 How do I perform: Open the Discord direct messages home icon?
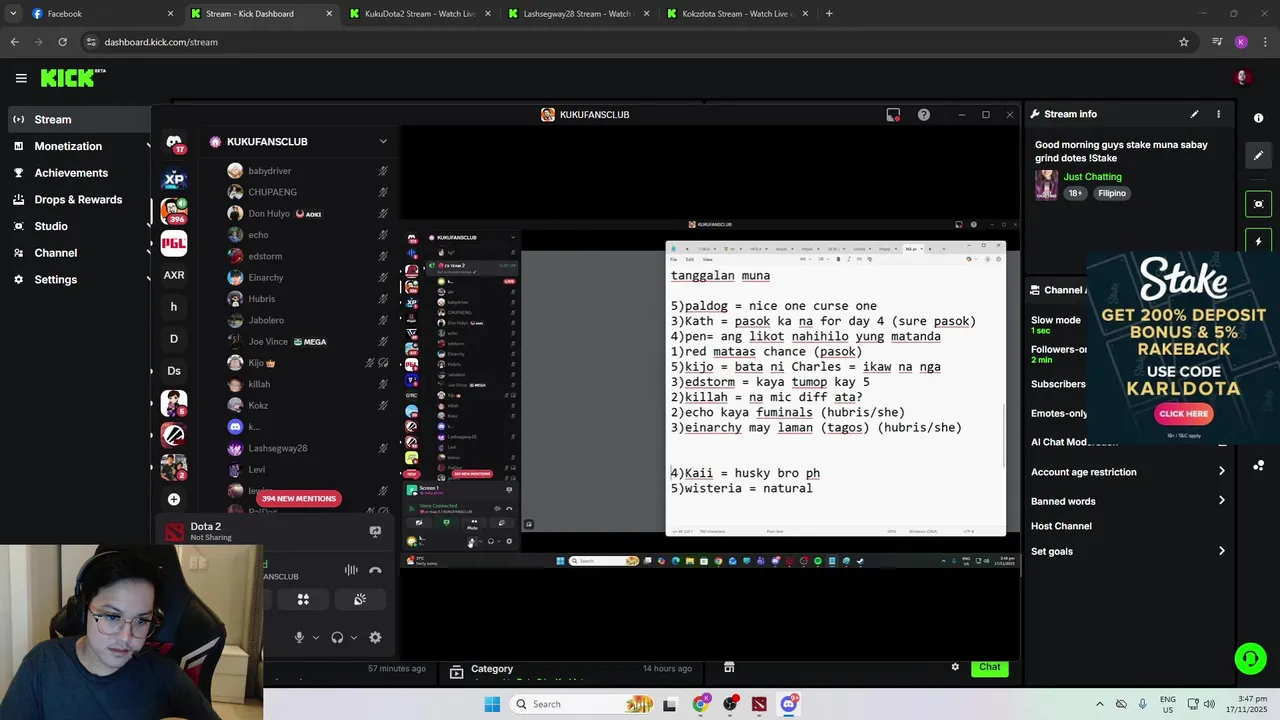174,143
